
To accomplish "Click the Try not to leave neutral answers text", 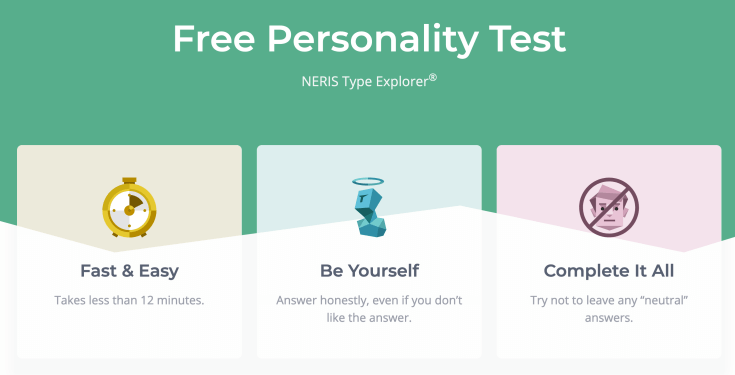I will [x=609, y=309].
